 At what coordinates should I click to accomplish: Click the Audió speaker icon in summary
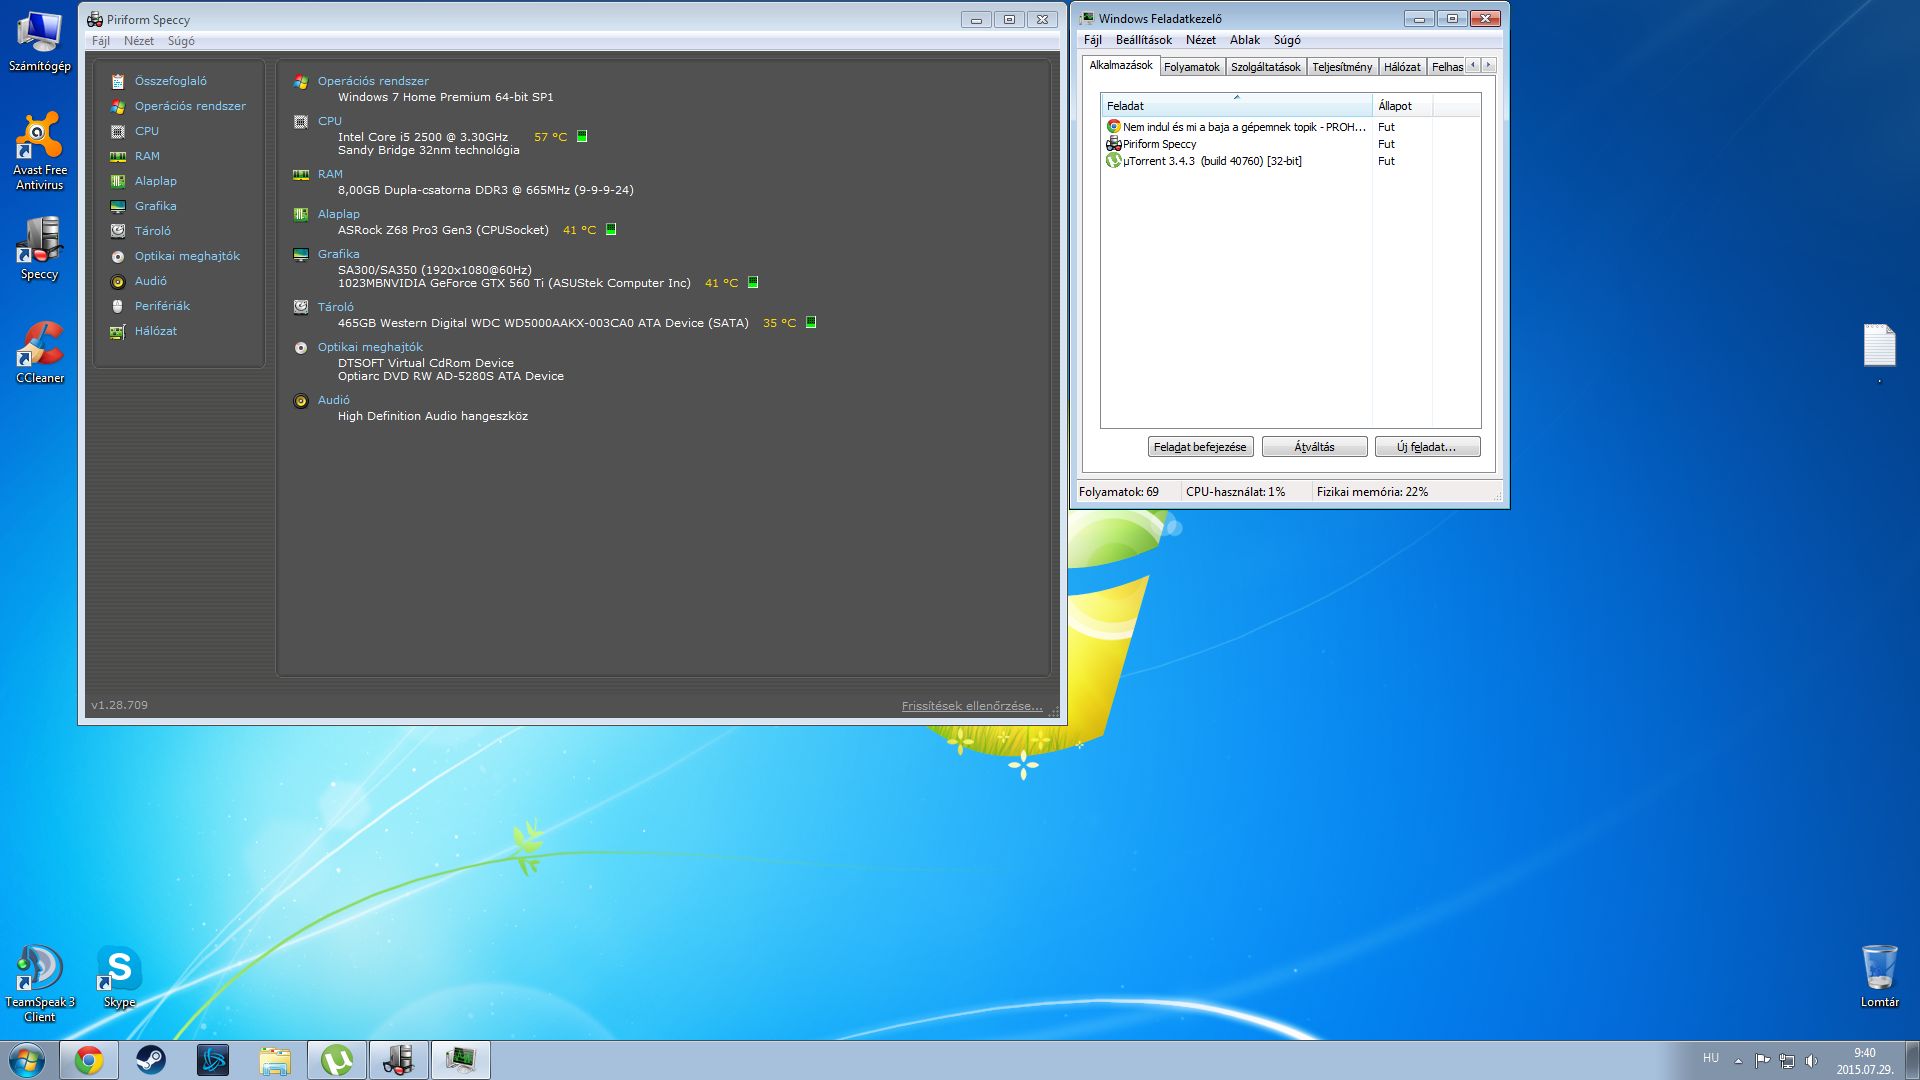300,401
